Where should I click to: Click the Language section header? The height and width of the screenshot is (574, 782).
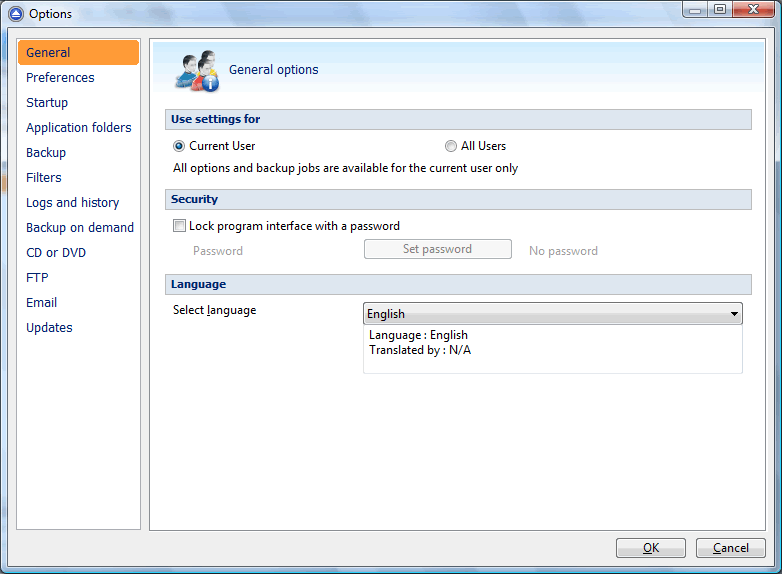click(x=458, y=284)
